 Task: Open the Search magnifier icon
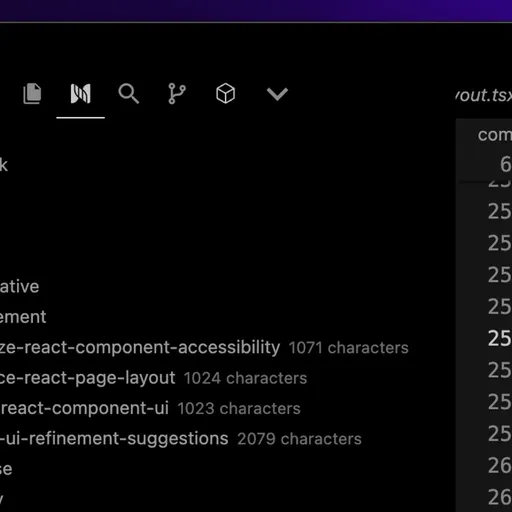129,94
